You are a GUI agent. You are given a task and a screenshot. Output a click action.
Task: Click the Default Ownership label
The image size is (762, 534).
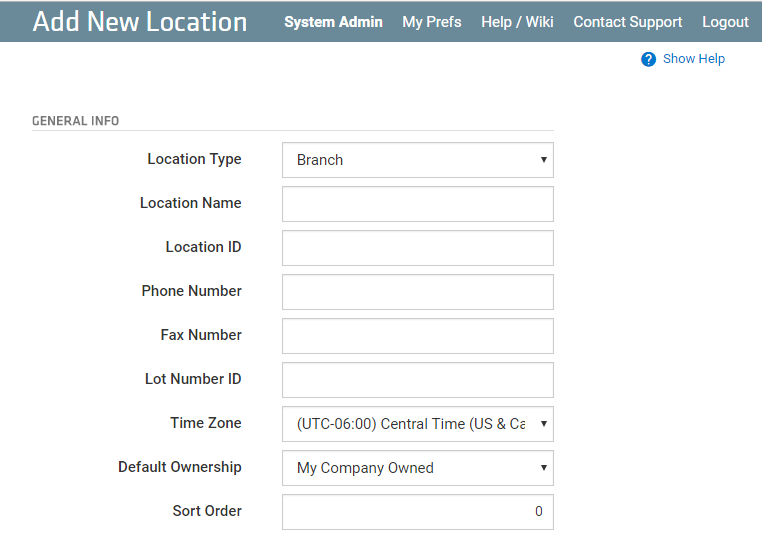(180, 467)
